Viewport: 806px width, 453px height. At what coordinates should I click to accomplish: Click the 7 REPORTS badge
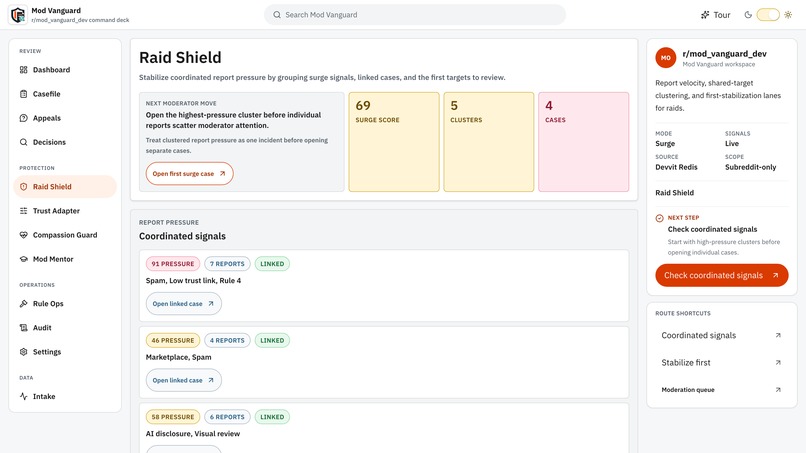pos(227,264)
